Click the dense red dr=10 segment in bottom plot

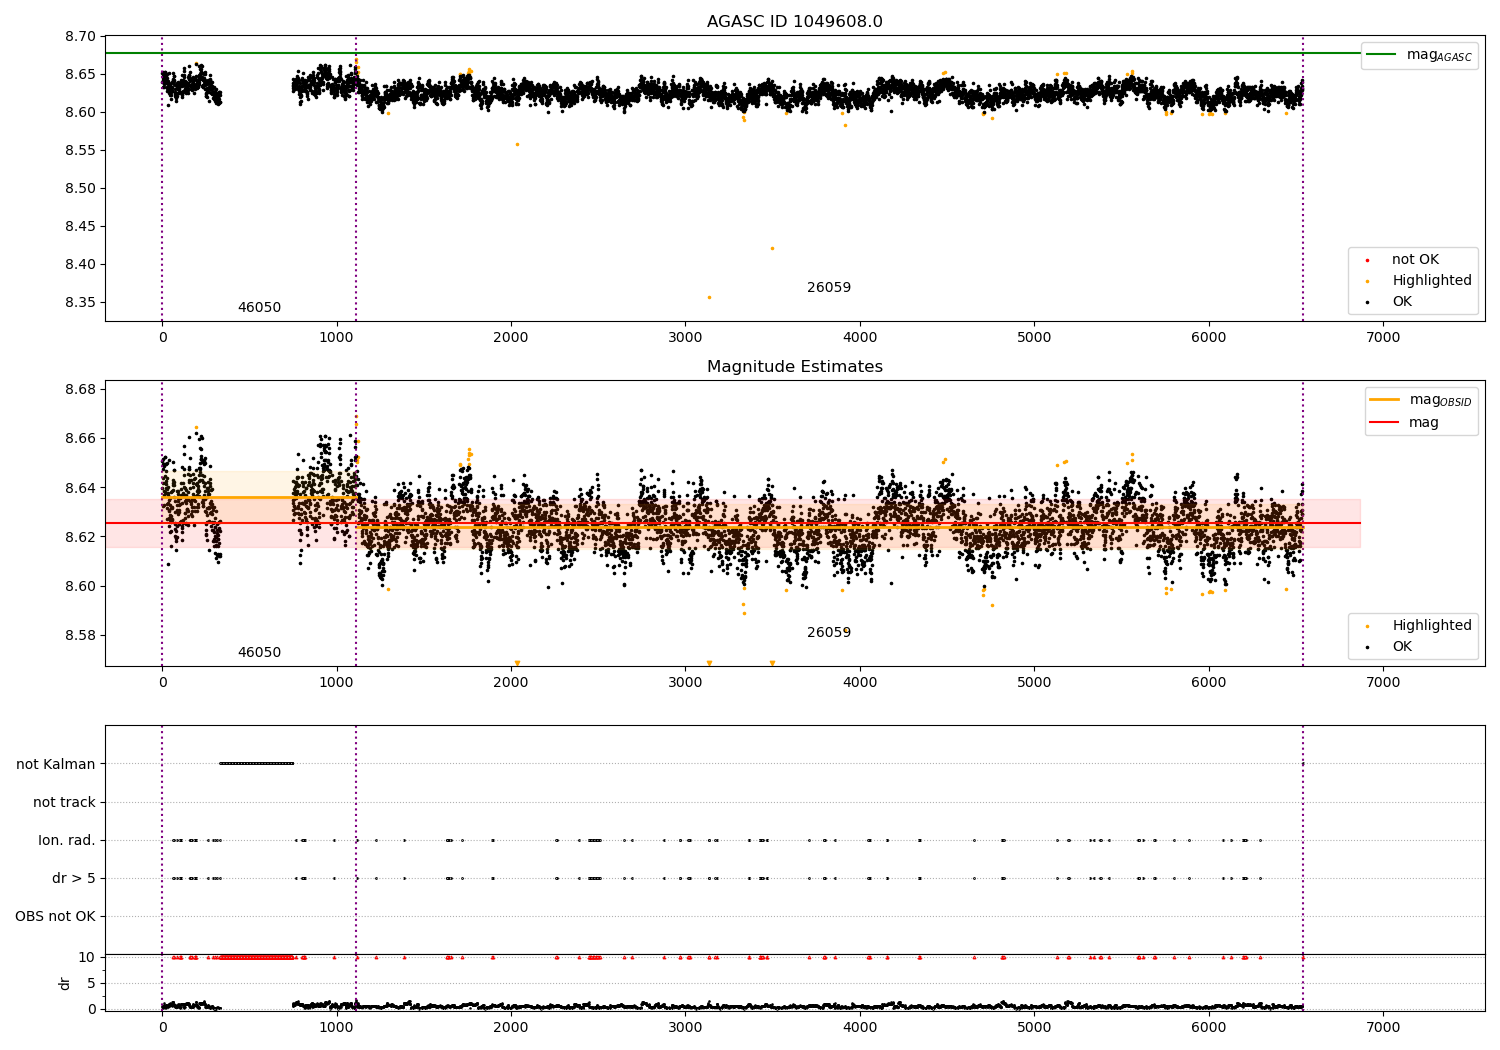256,957
